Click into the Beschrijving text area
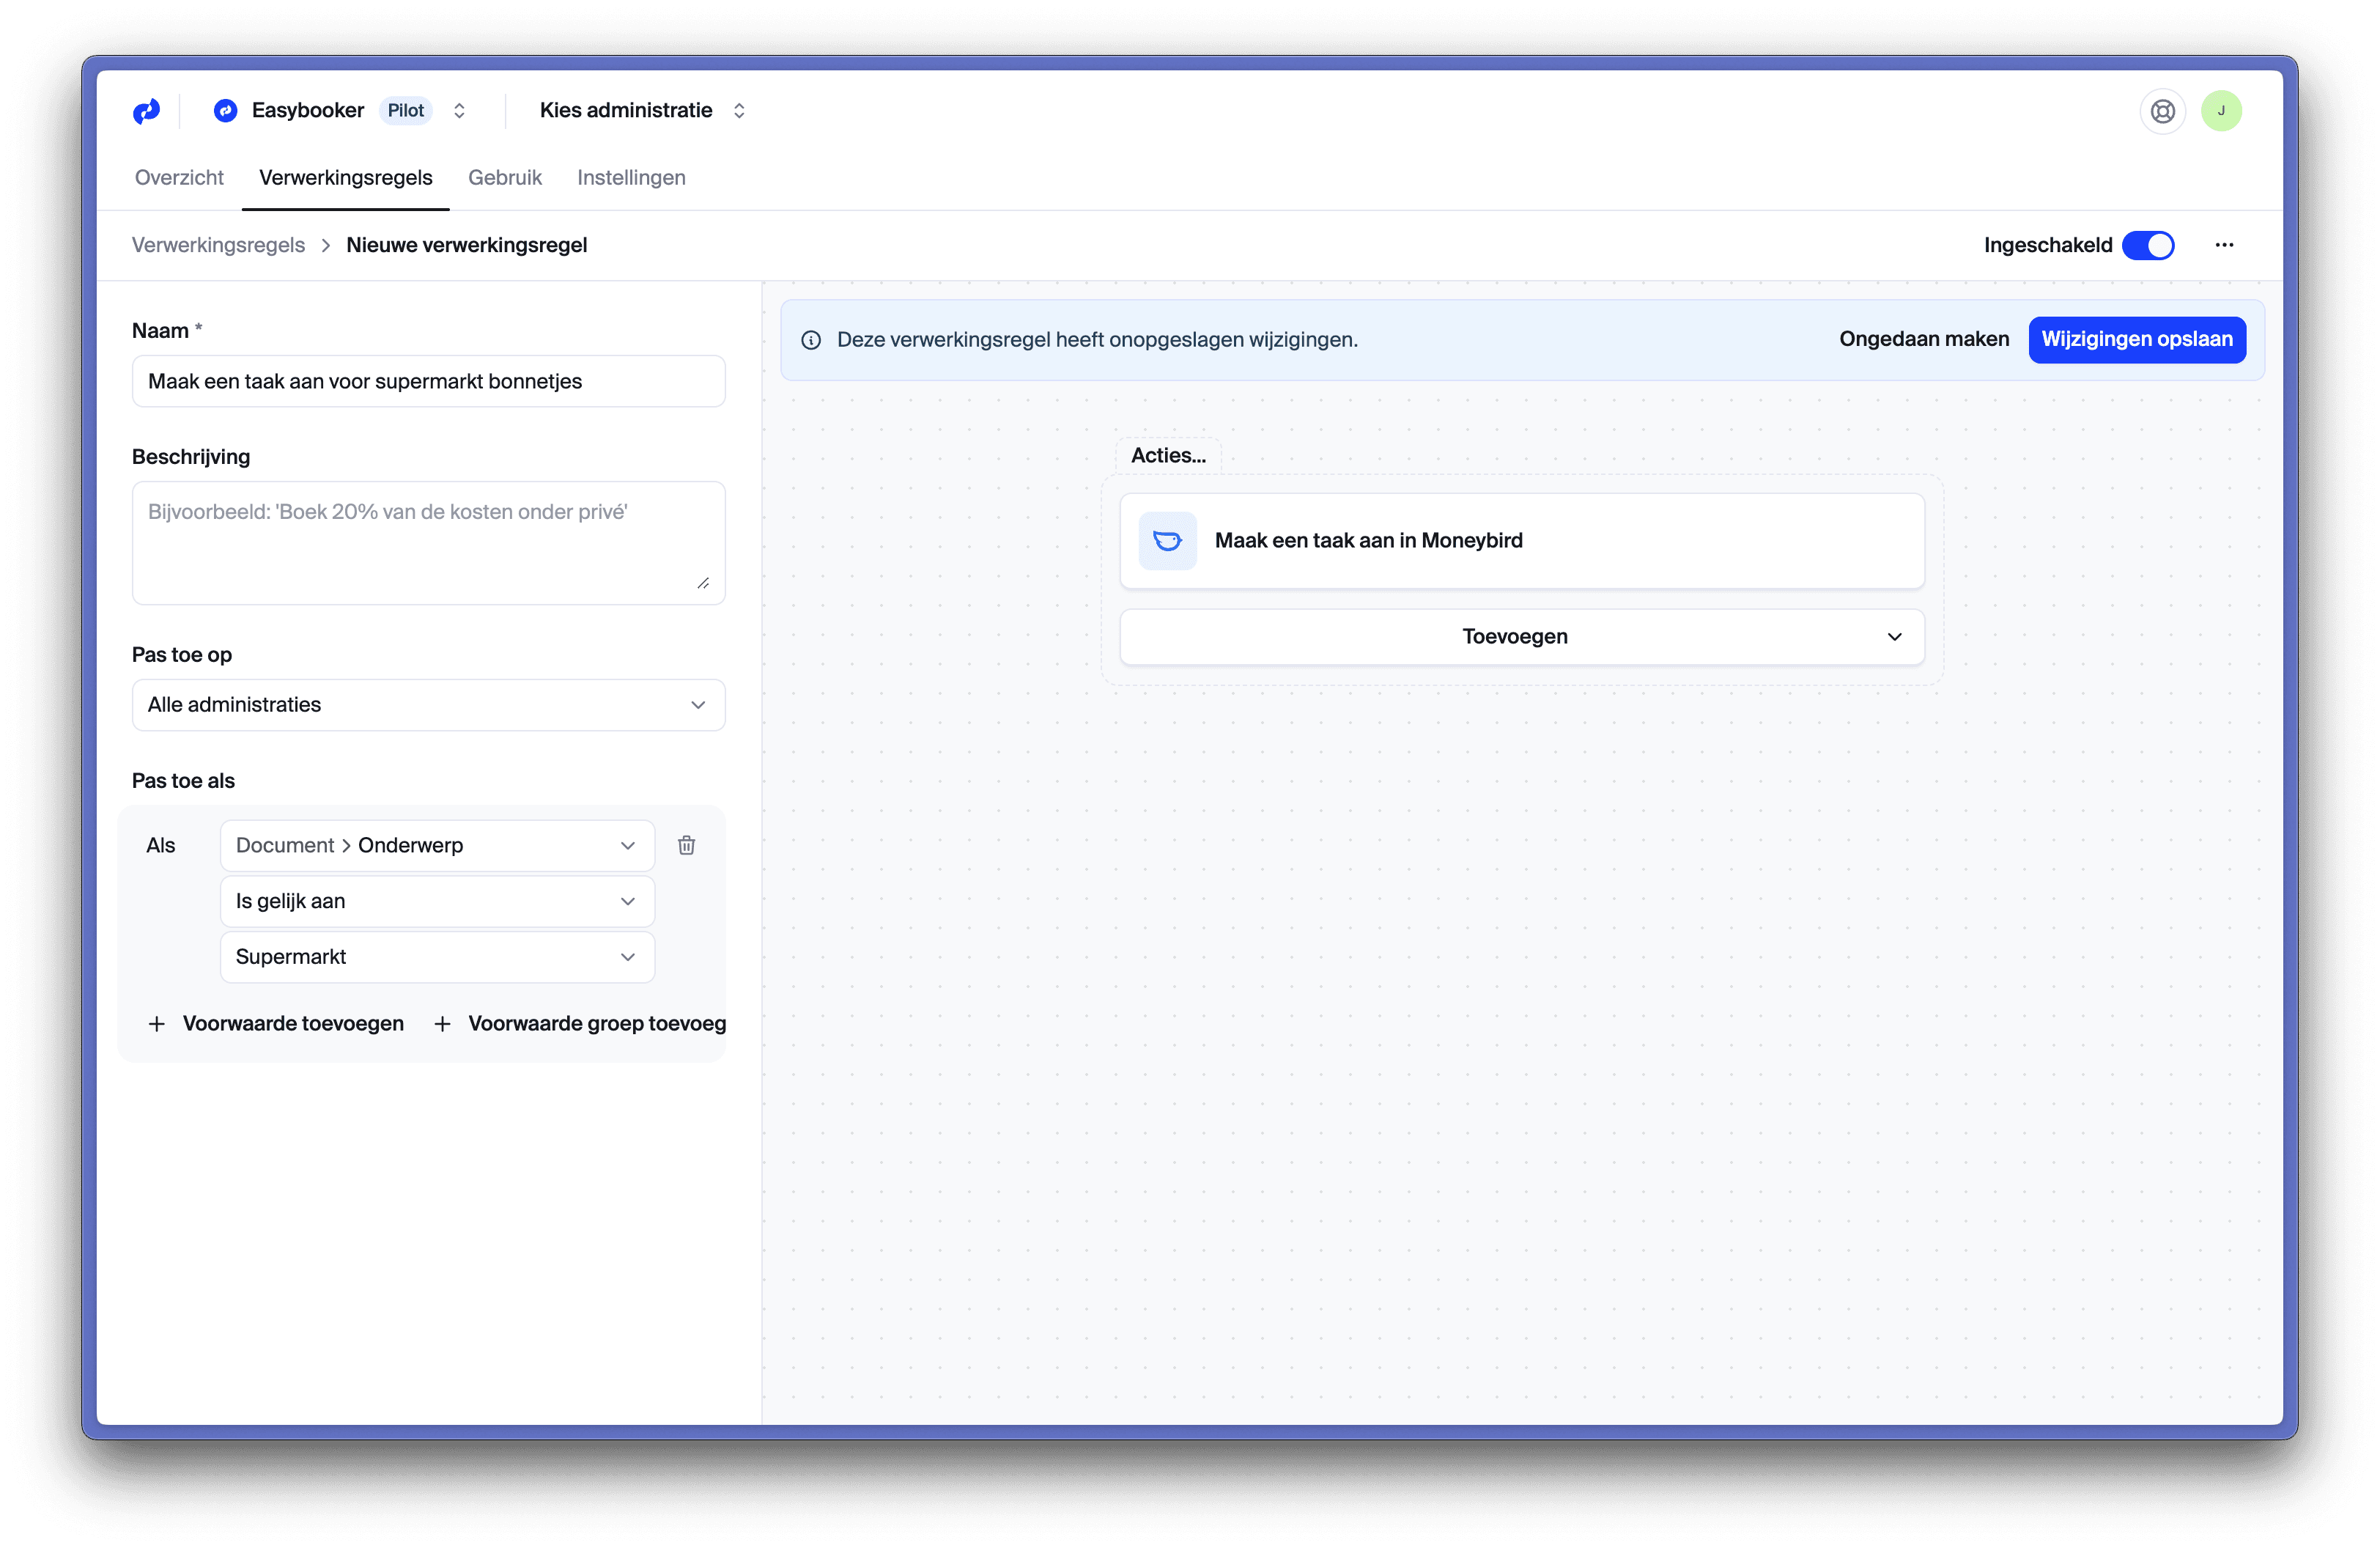 pos(428,543)
